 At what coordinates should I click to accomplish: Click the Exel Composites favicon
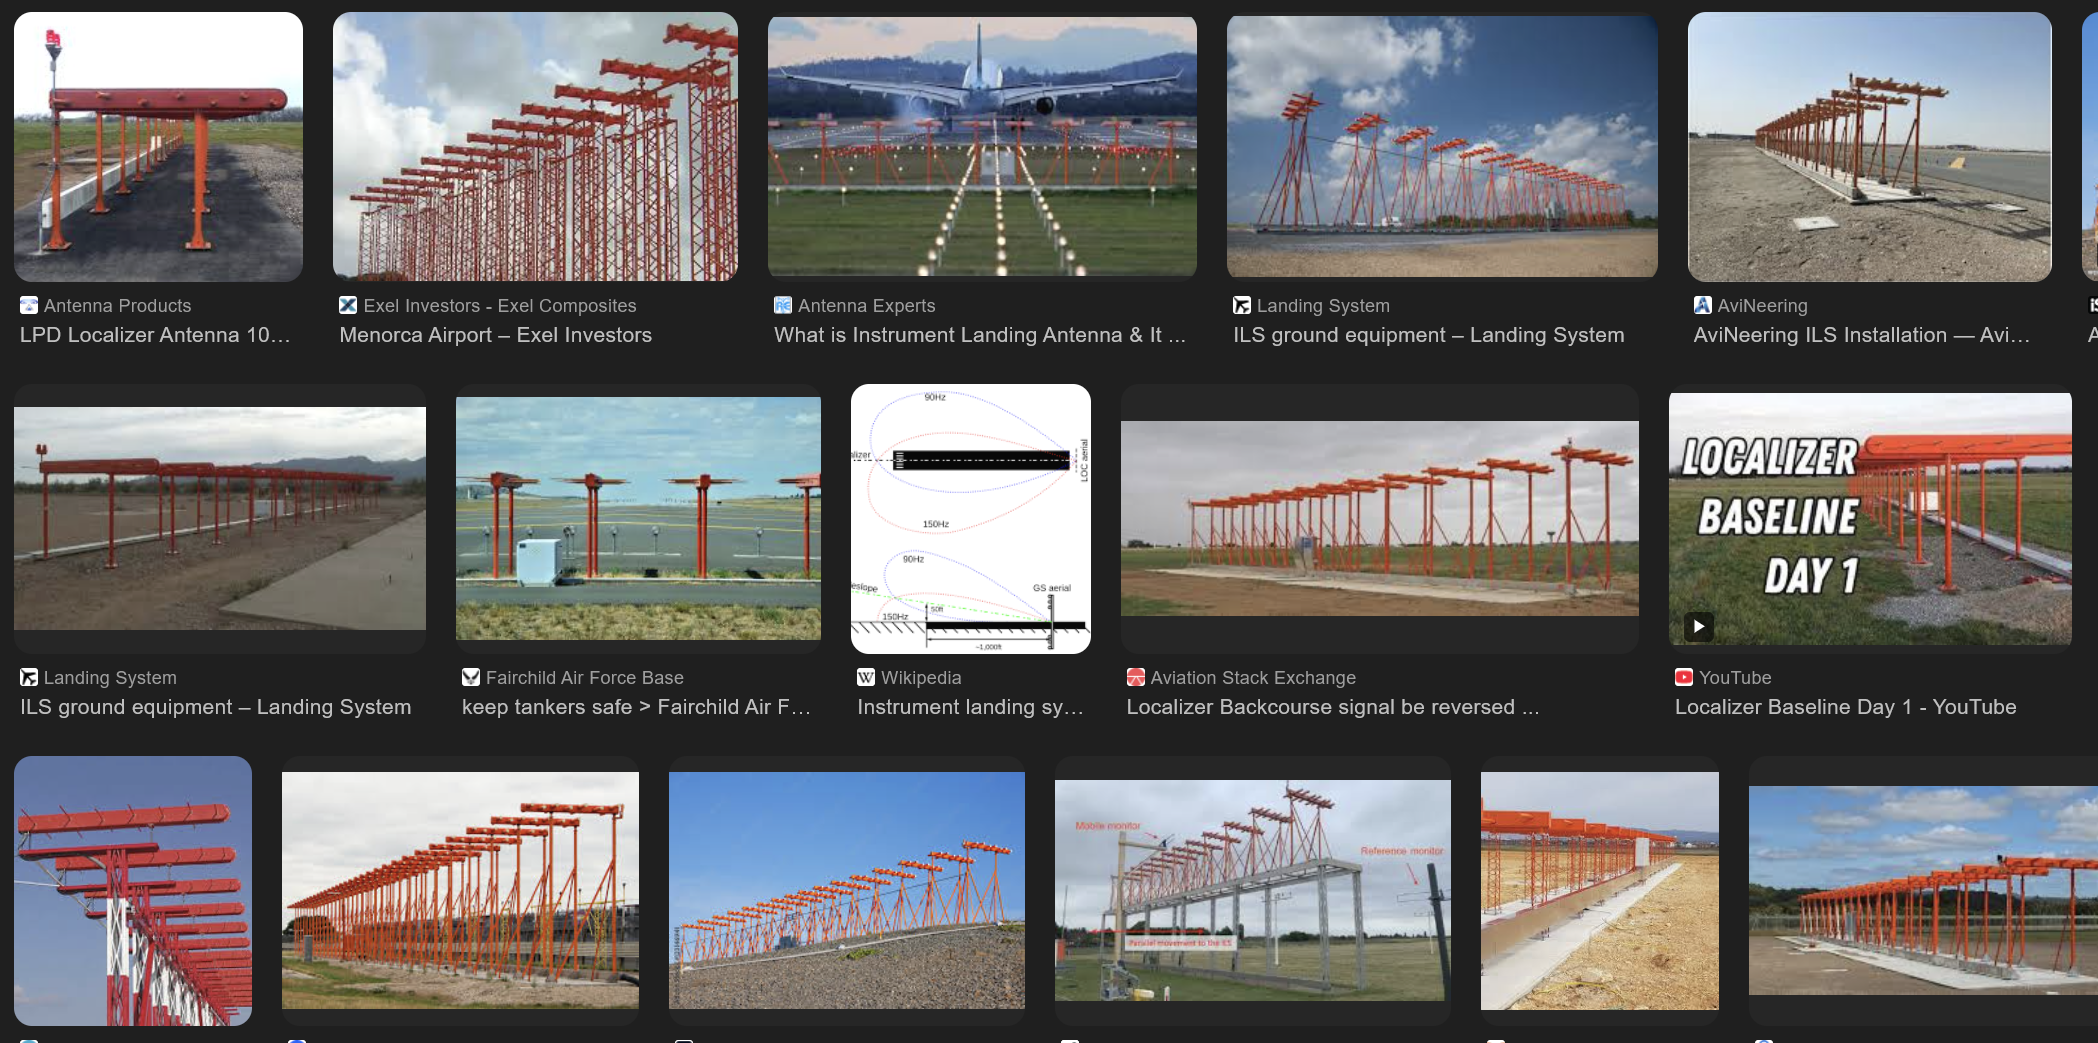(348, 305)
